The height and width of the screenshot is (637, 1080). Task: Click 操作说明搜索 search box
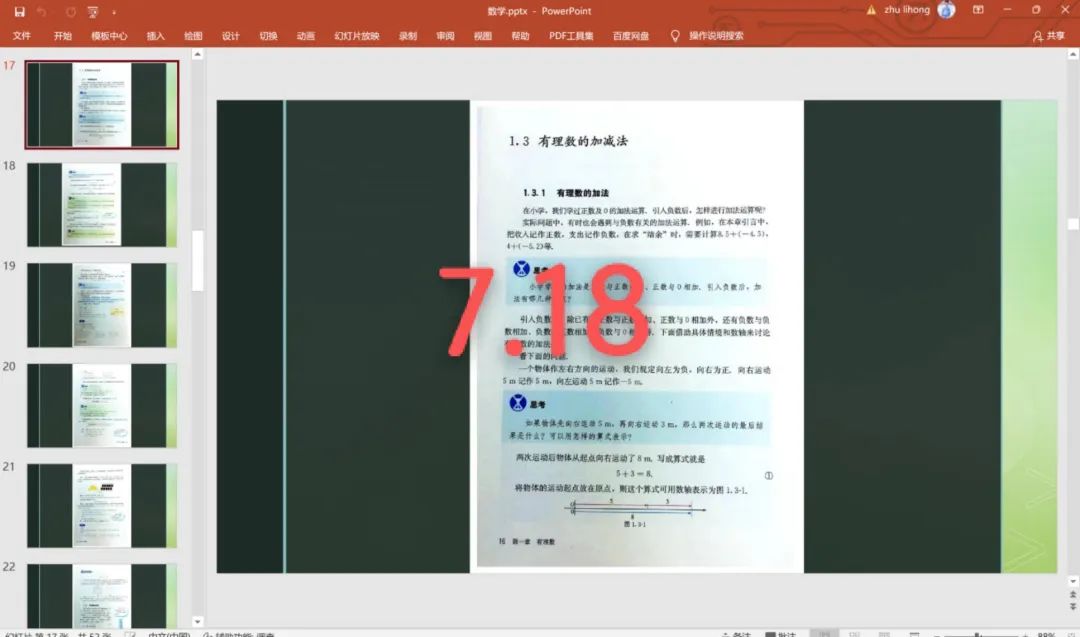716,36
